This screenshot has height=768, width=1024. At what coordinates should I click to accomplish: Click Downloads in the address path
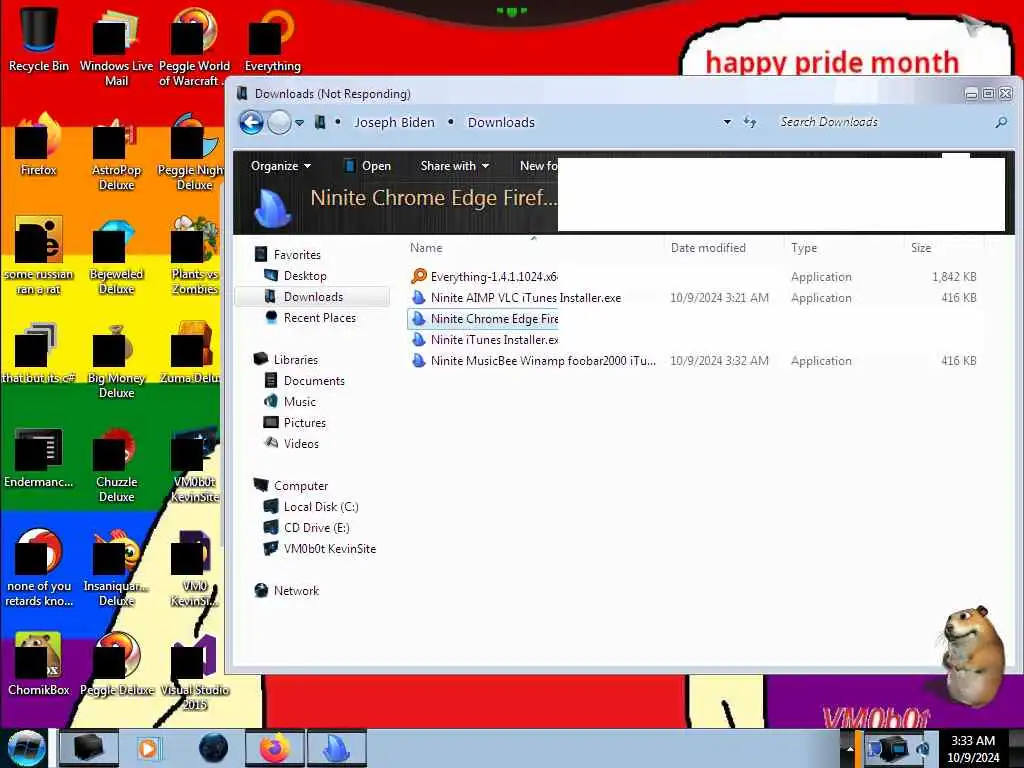click(501, 122)
